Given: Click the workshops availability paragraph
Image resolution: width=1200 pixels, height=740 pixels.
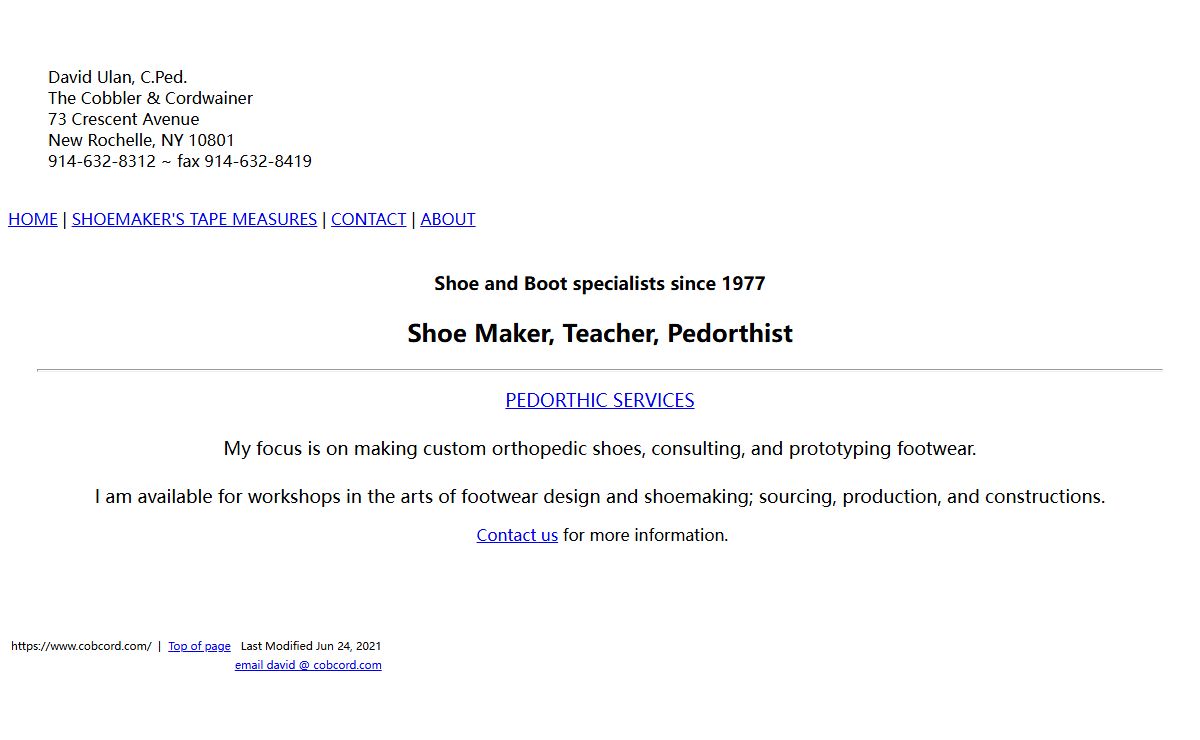Looking at the screenshot, I should tap(600, 496).
